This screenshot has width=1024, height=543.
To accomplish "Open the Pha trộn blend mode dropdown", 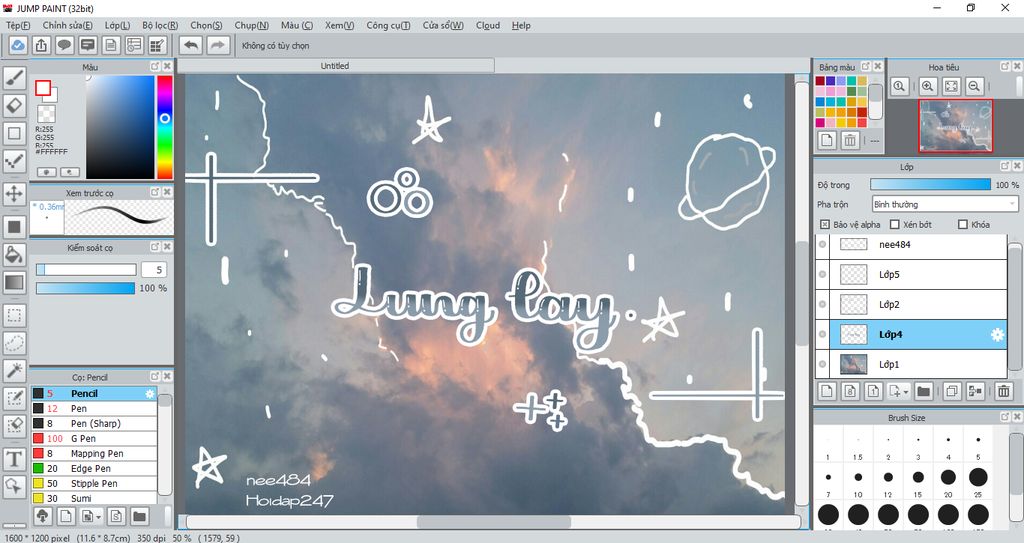I will 945,205.
